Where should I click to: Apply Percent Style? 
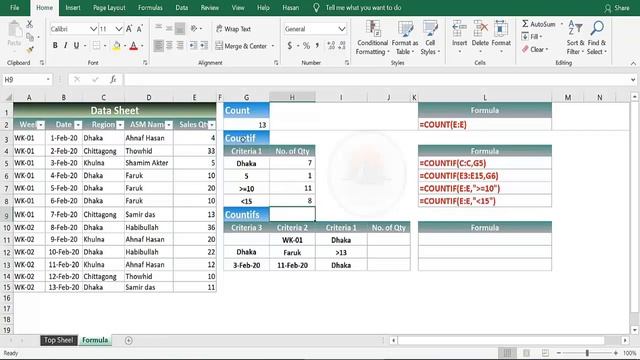pos(307,46)
